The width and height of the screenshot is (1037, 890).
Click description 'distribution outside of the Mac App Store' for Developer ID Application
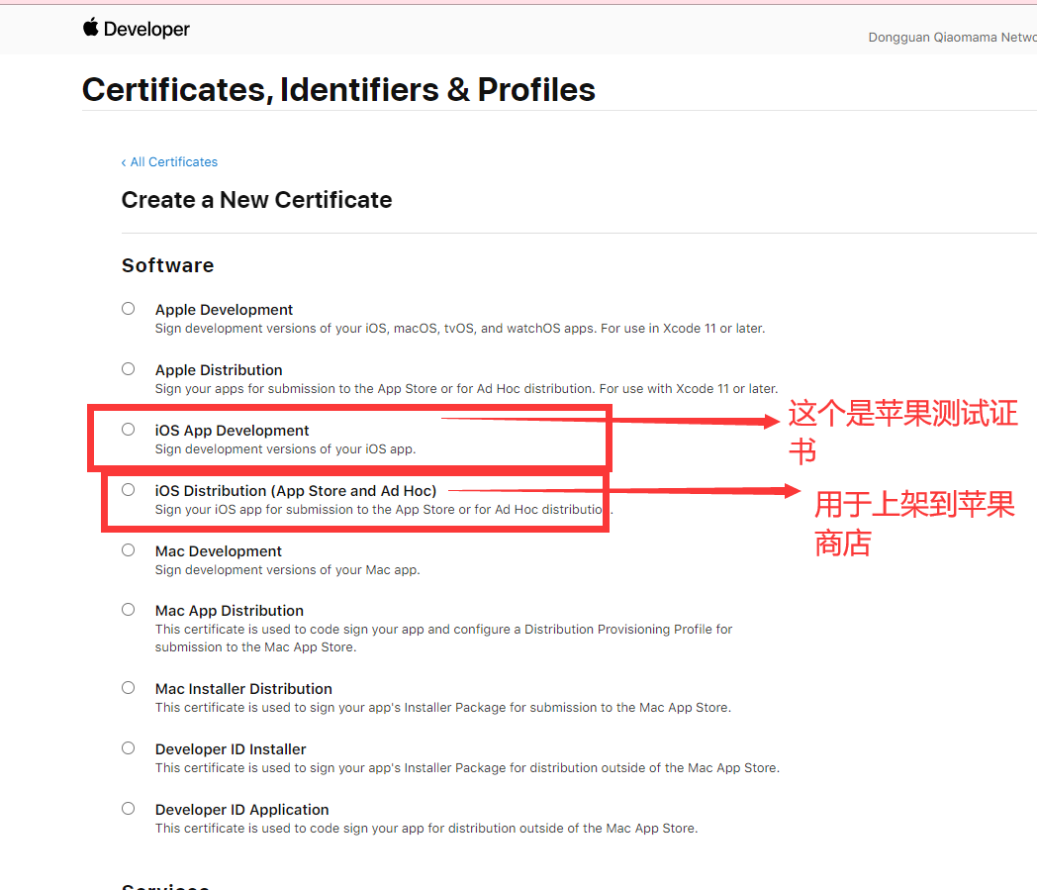pos(427,829)
